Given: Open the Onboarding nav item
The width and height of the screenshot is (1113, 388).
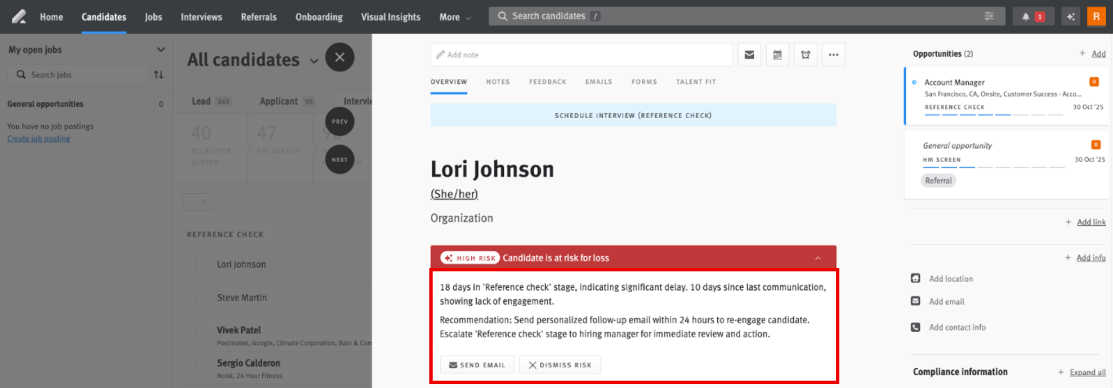Looking at the screenshot, I should click(x=319, y=17).
